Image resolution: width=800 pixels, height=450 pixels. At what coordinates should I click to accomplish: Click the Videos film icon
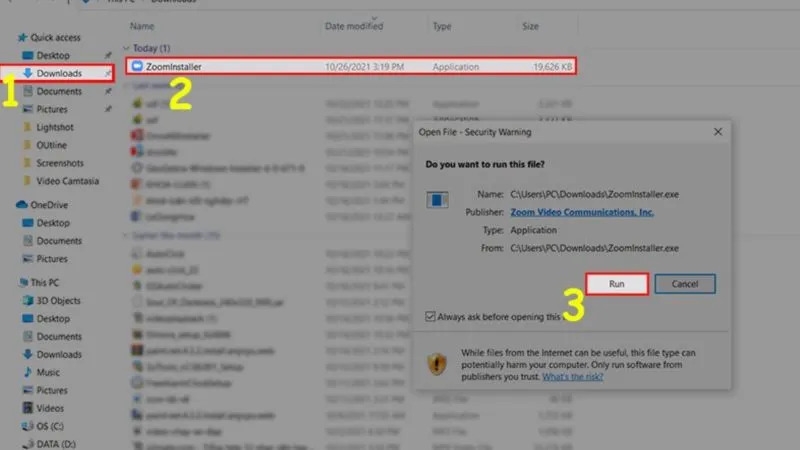tap(28, 408)
